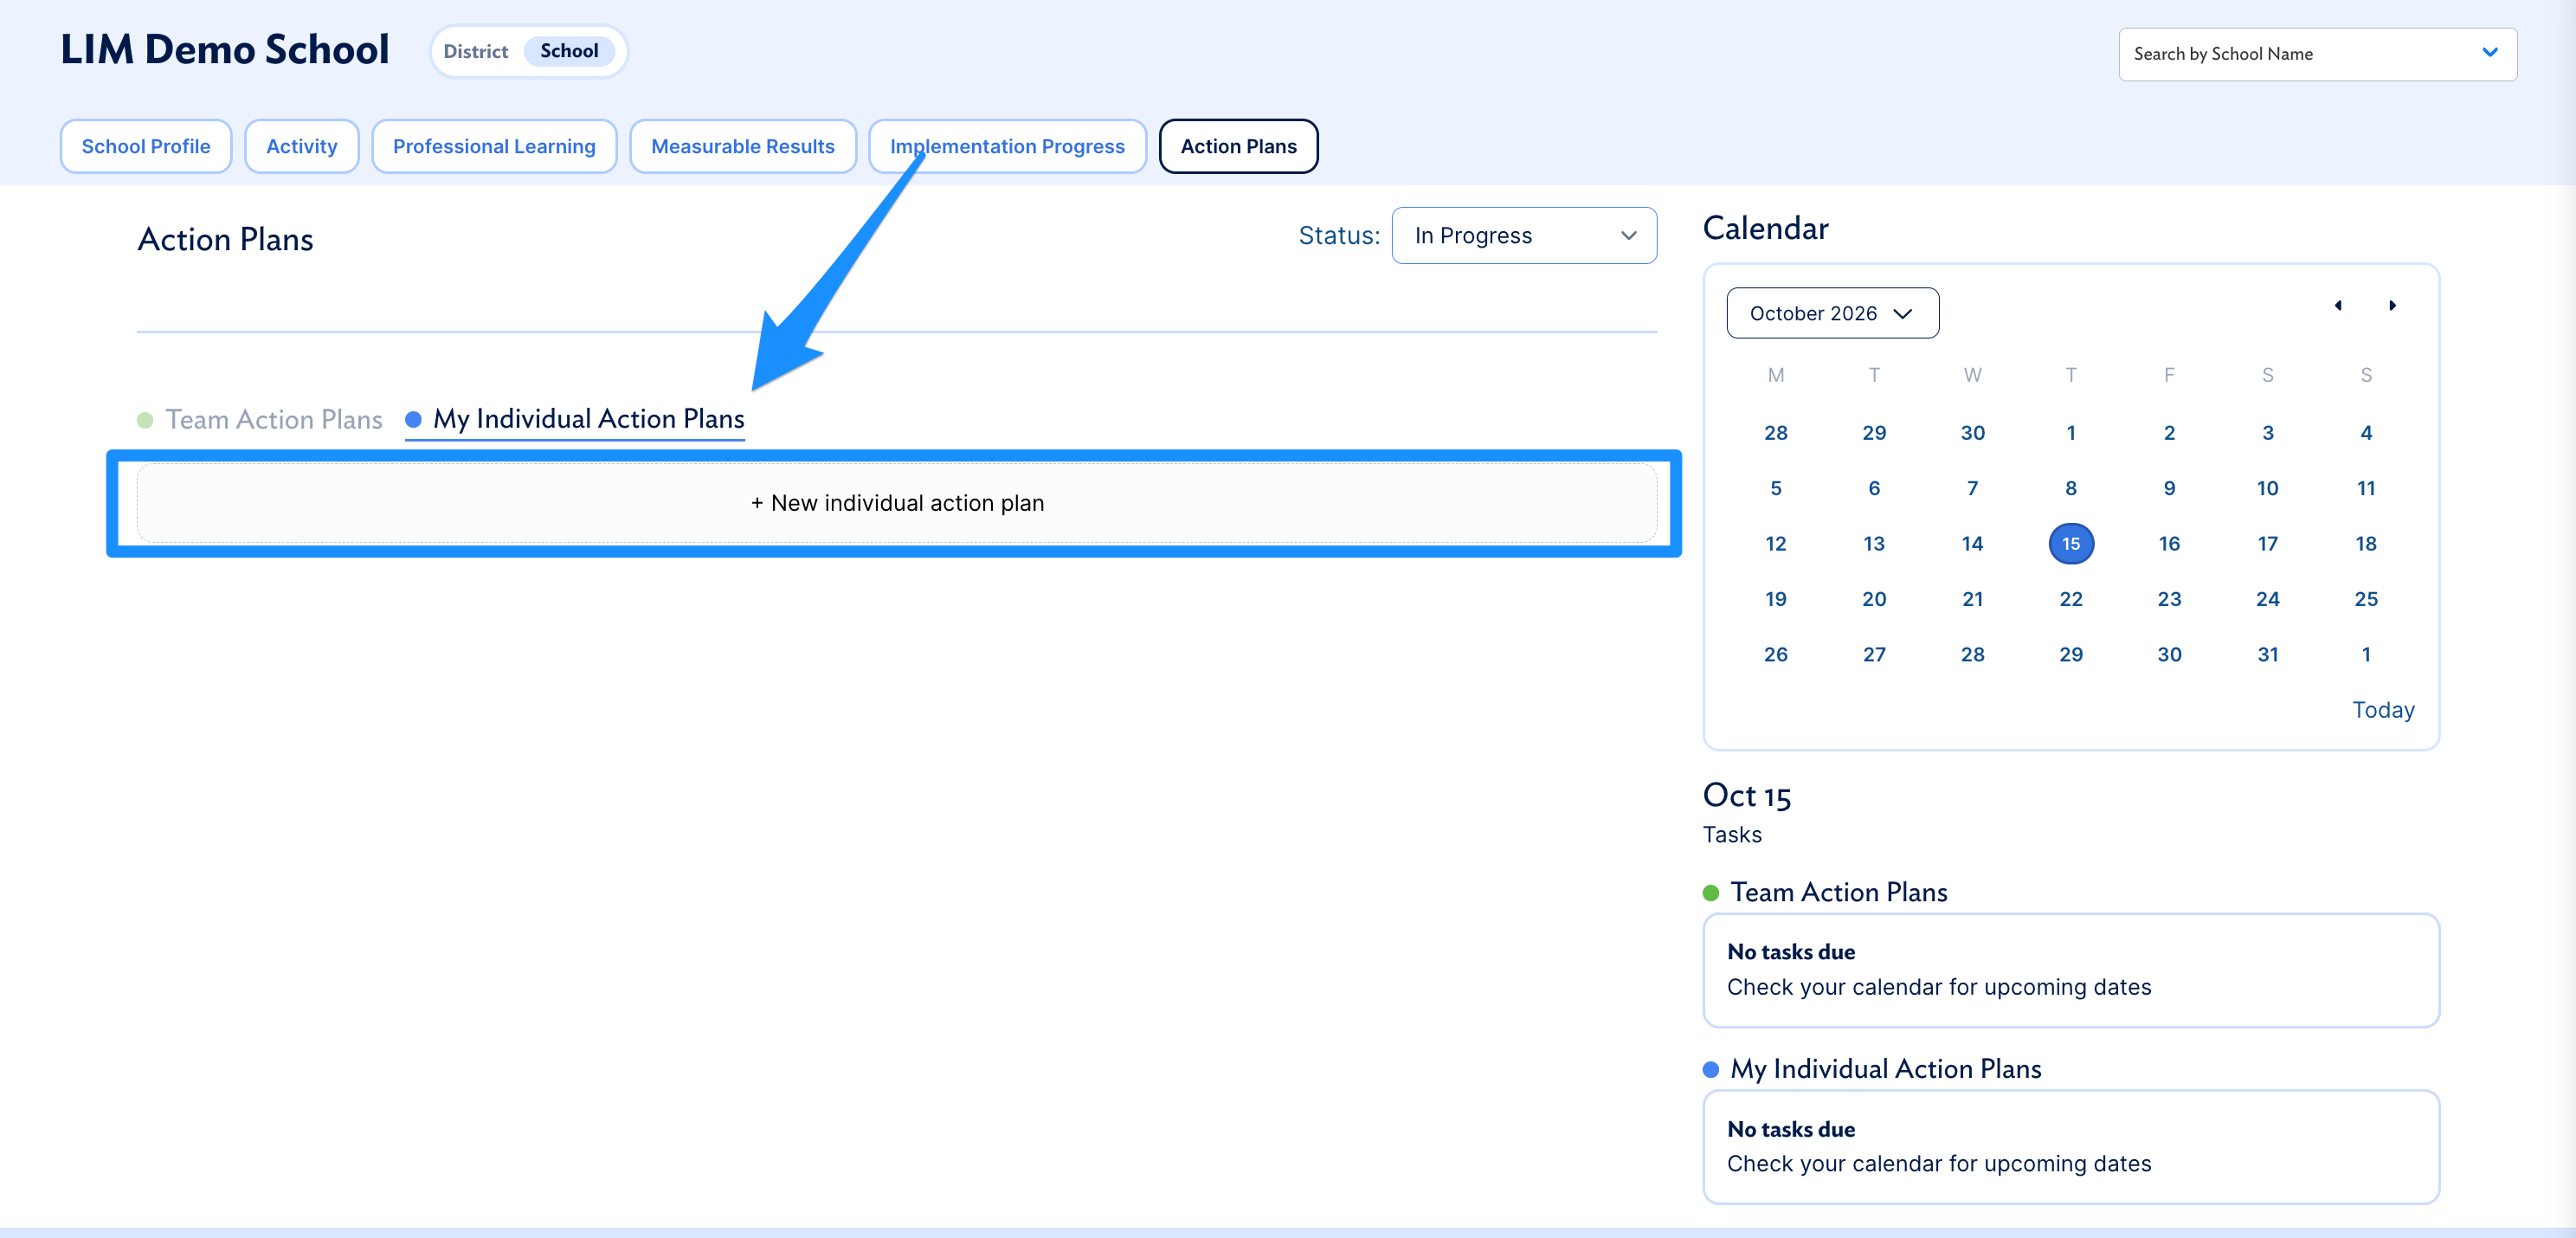Select October 25 on the calendar
The width and height of the screenshot is (2576, 1238).
coord(2366,599)
